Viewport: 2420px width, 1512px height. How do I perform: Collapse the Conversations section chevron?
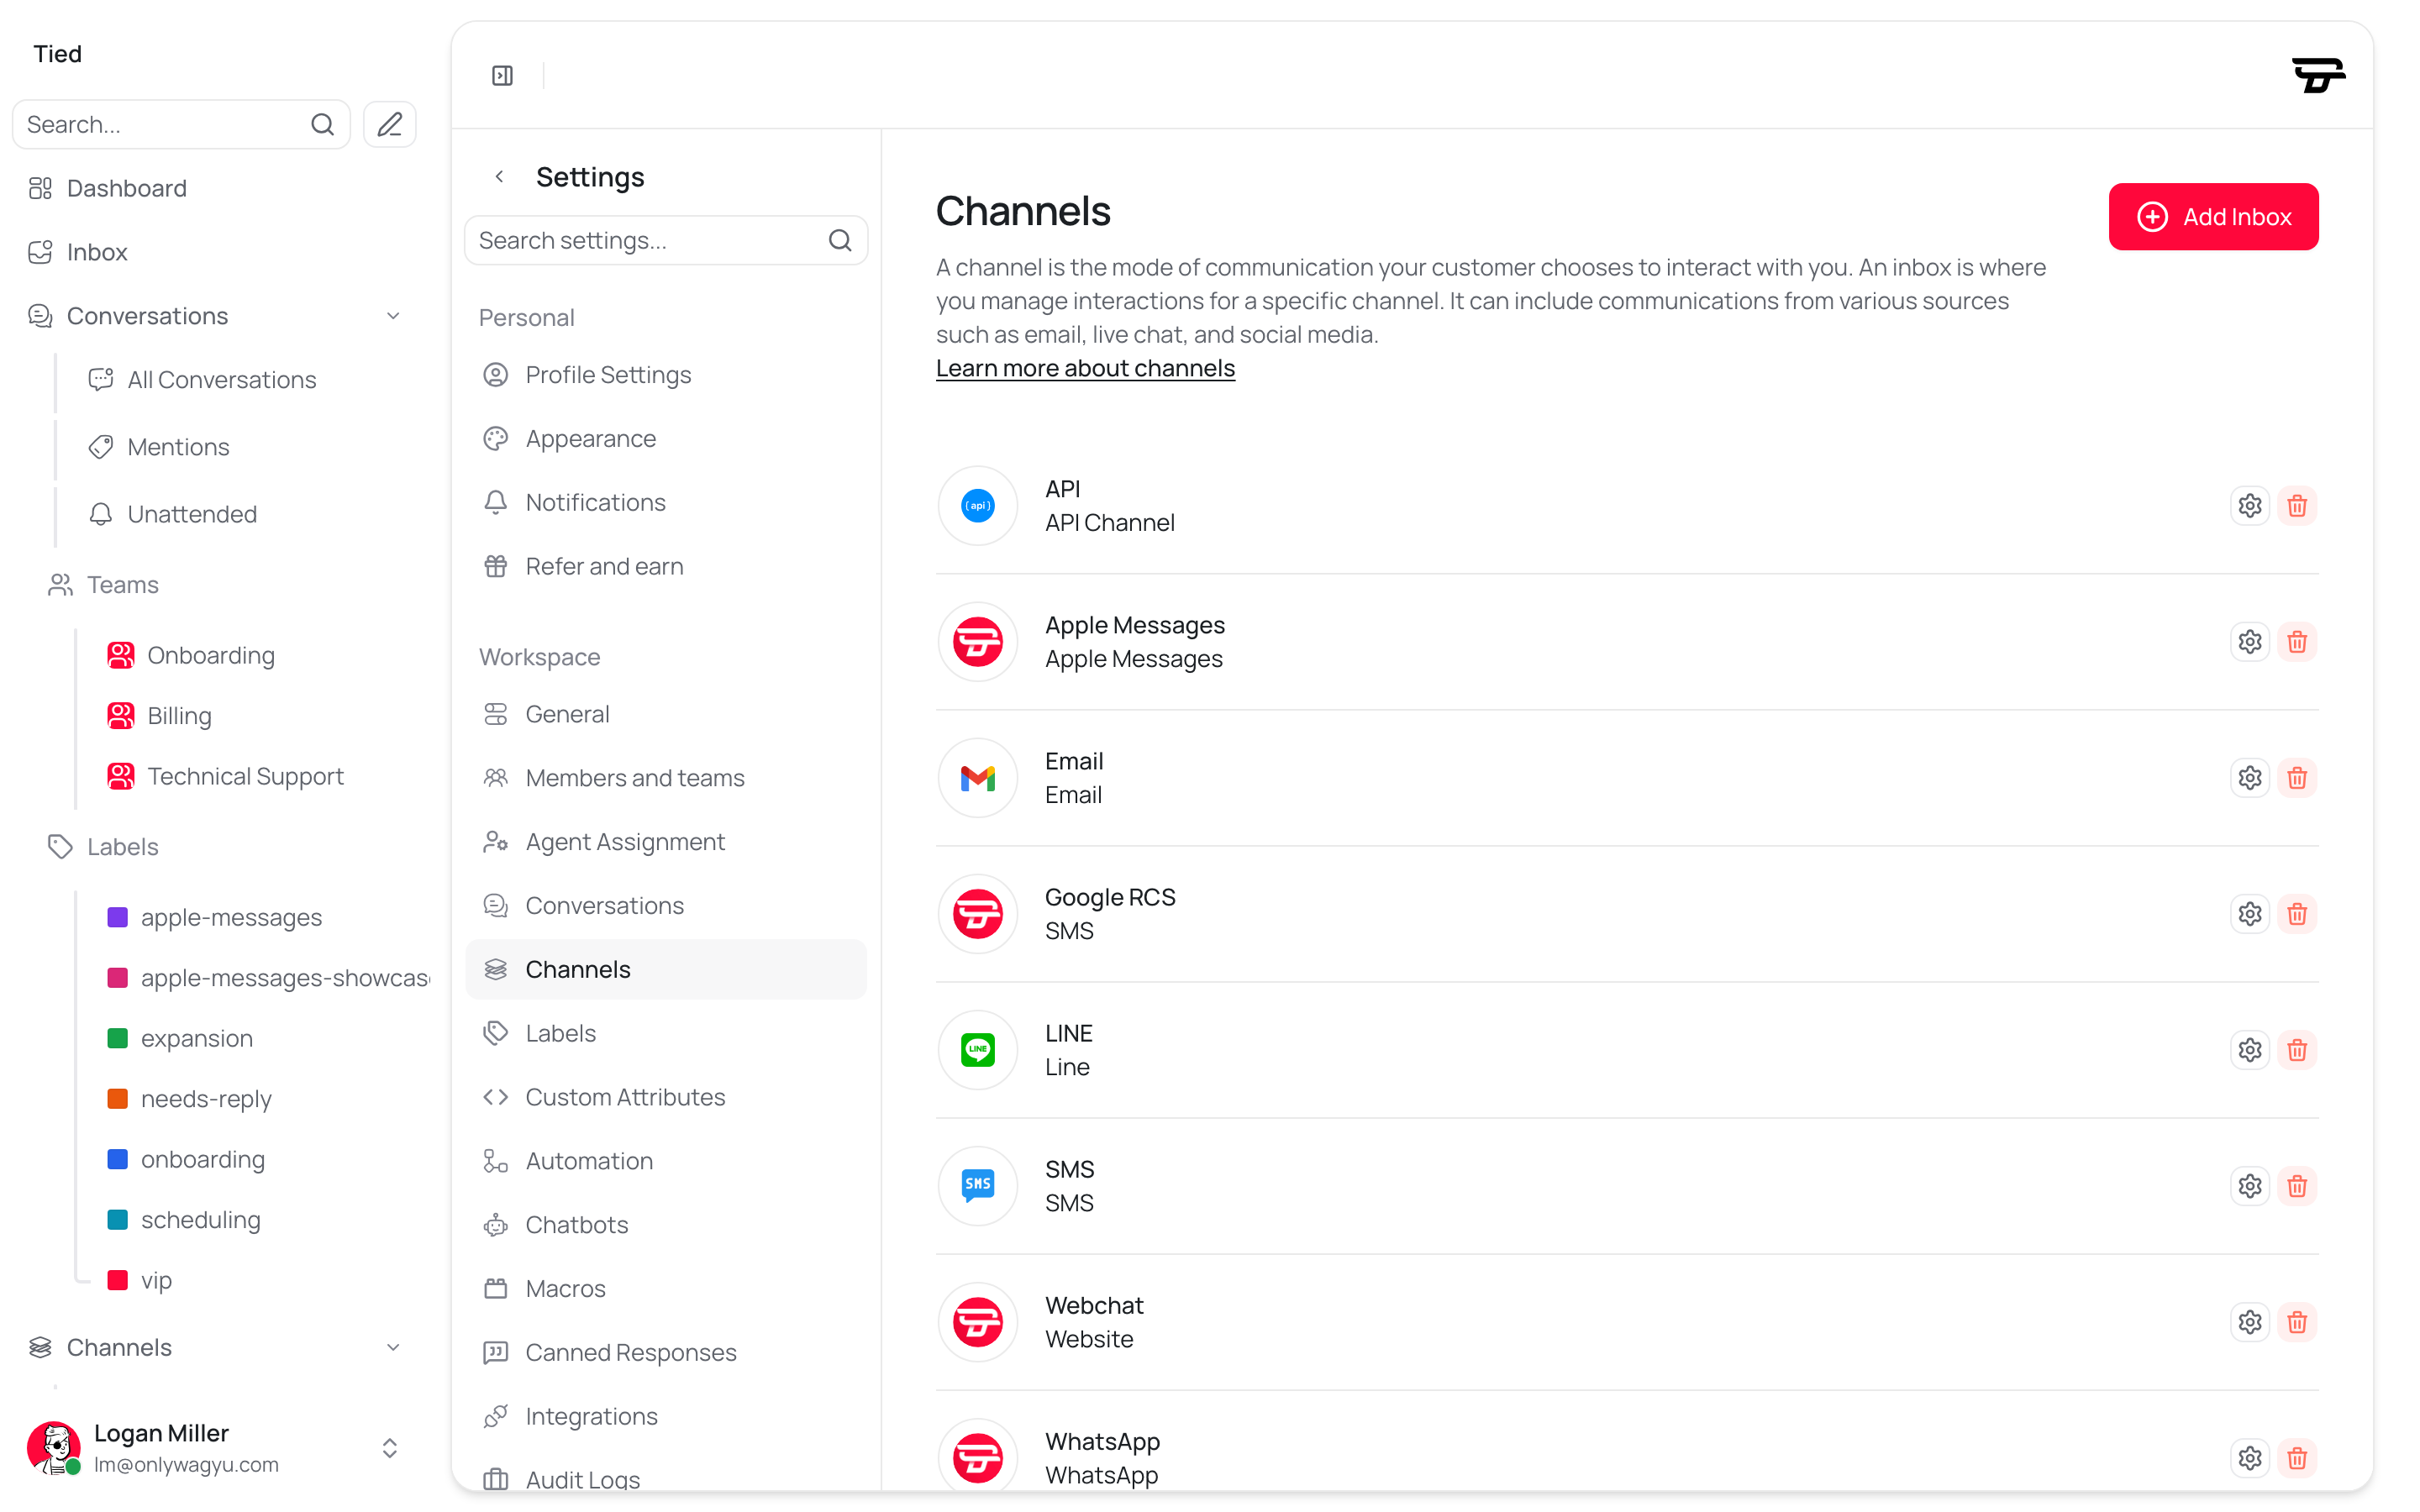(393, 316)
